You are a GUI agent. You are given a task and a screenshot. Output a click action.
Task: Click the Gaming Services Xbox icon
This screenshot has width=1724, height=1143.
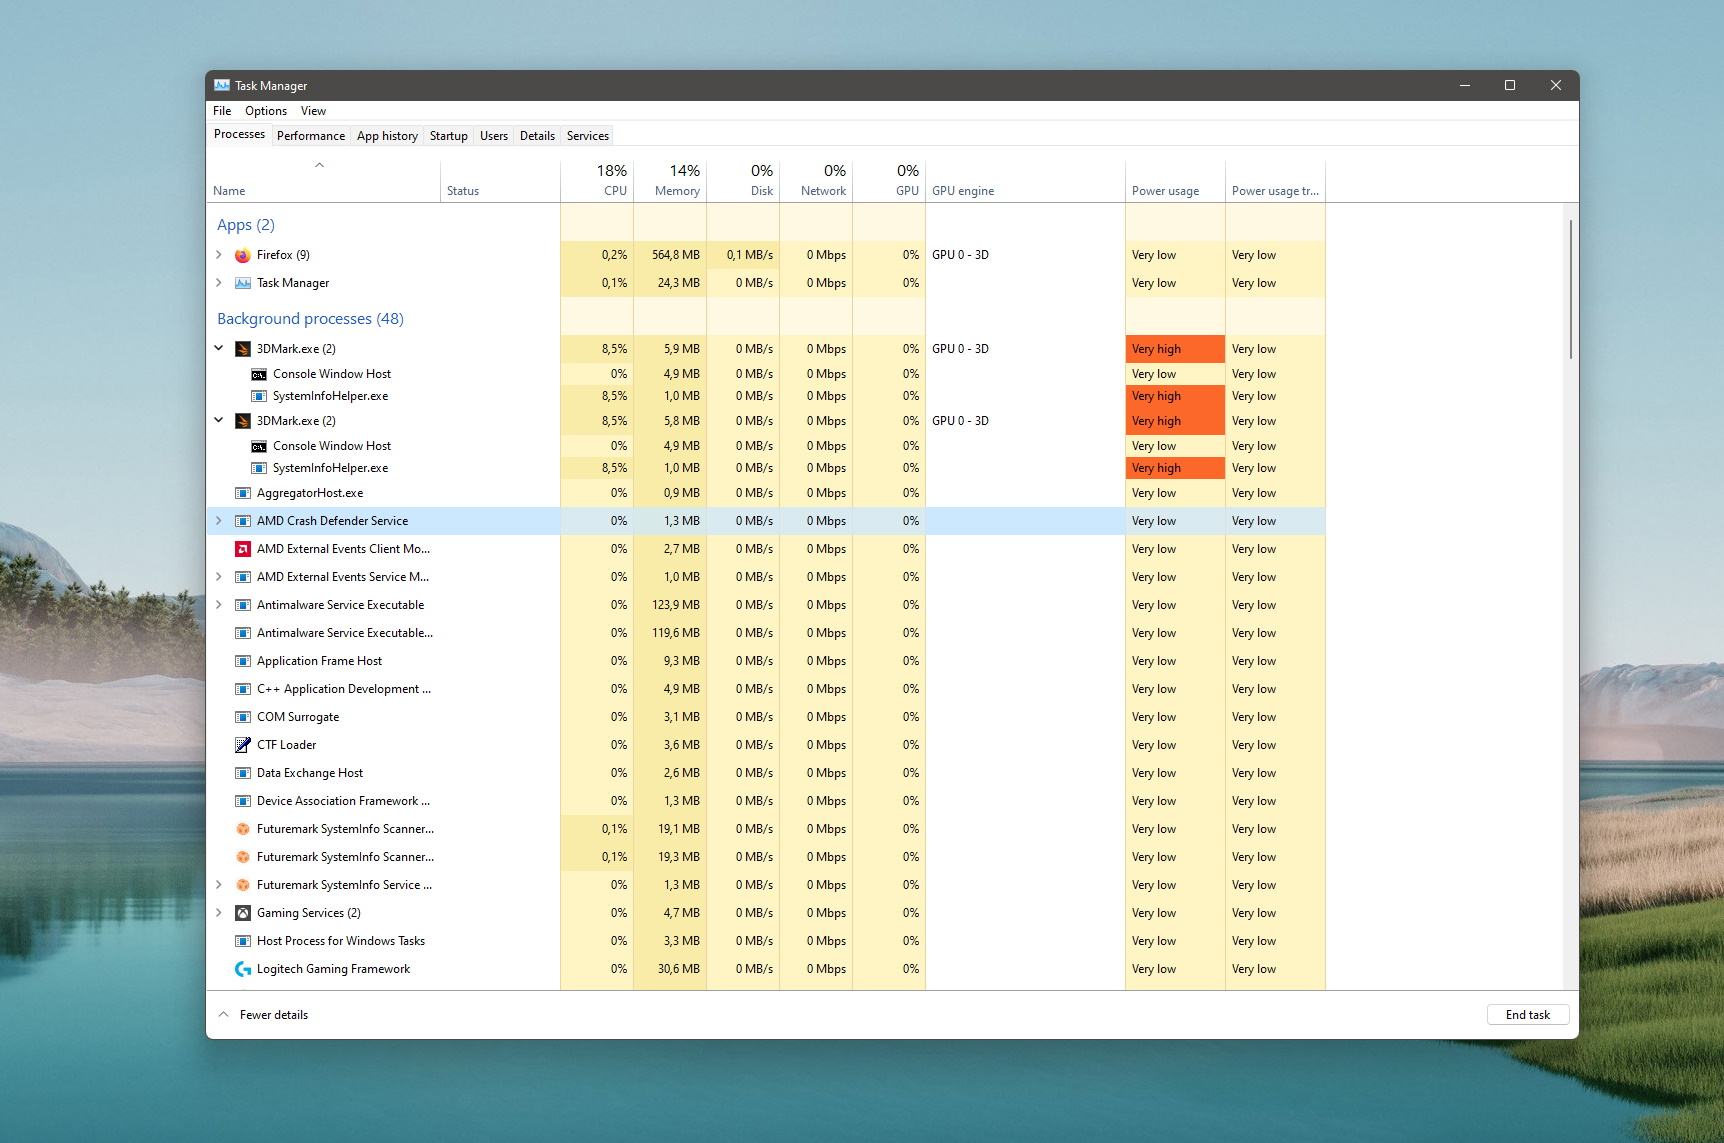pos(242,913)
